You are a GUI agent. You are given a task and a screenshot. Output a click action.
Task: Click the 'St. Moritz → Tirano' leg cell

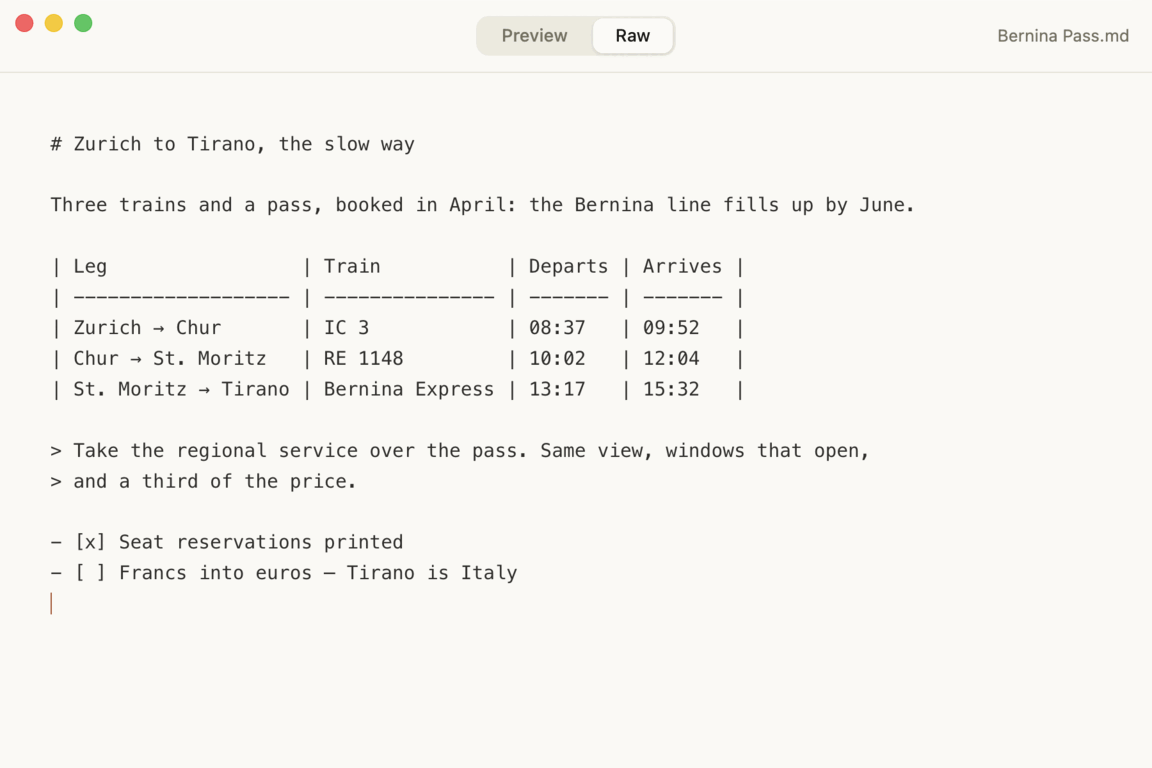(x=181, y=390)
